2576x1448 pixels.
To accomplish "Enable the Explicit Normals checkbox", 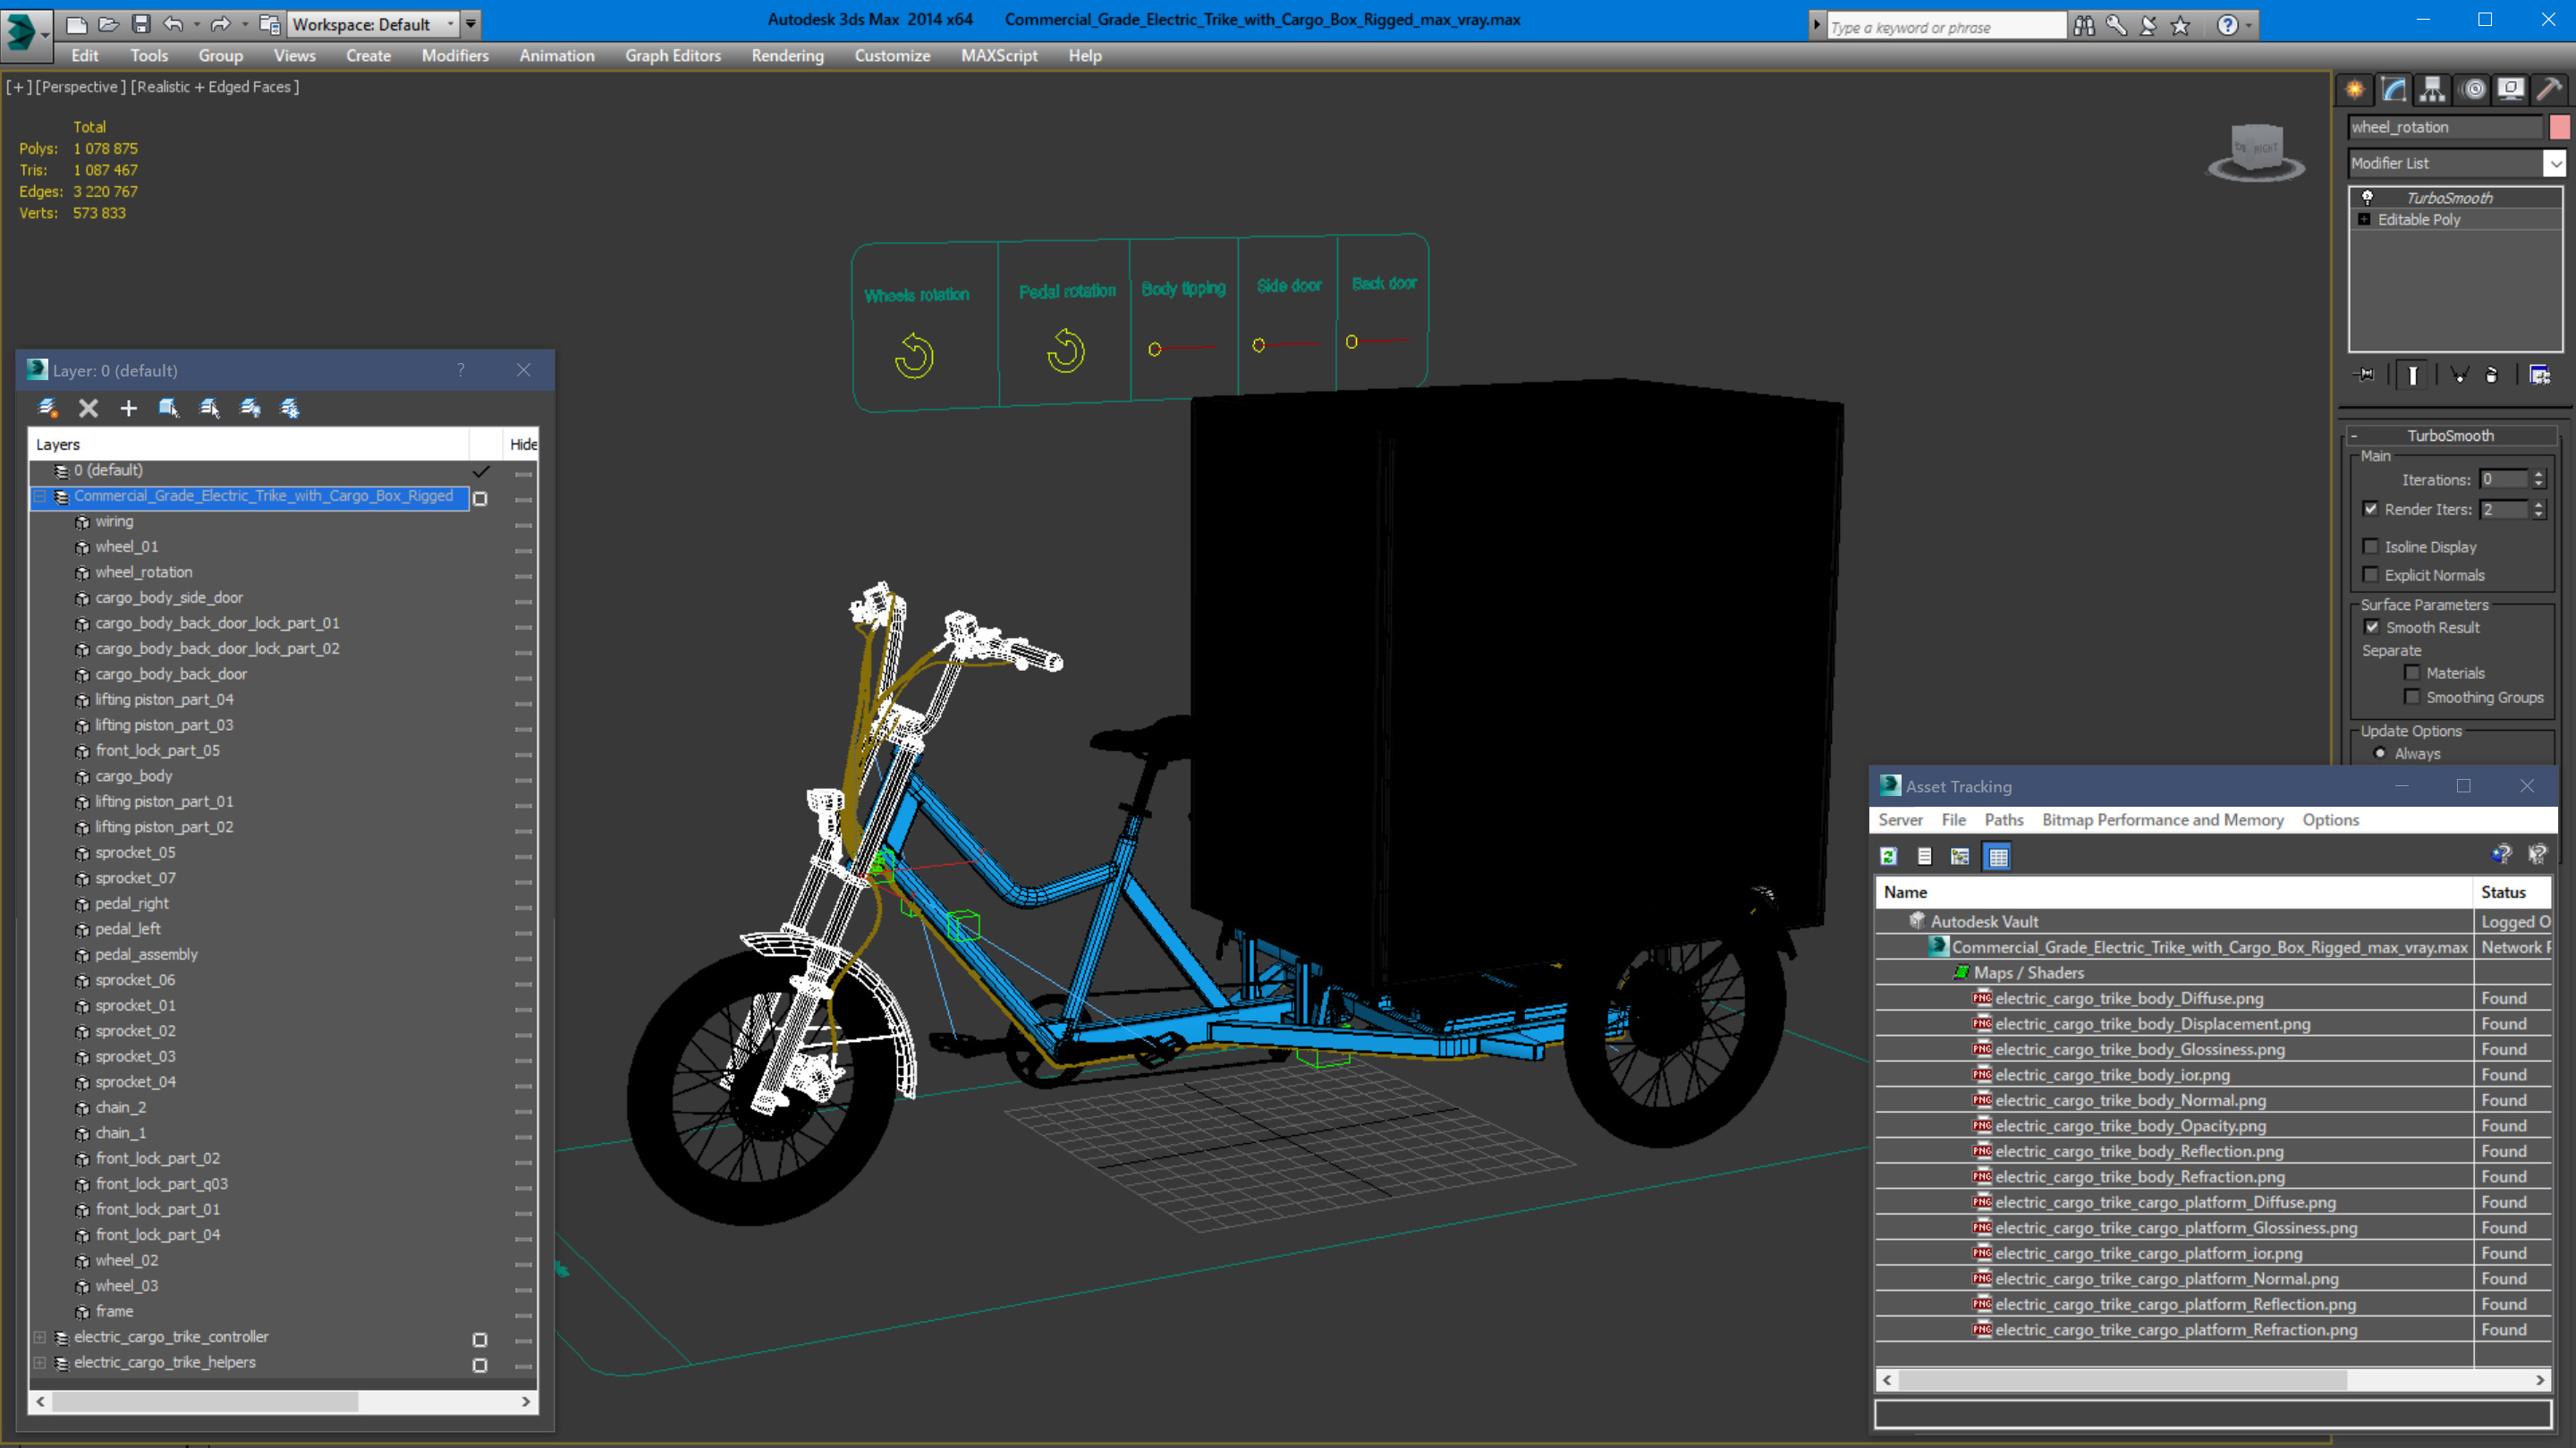I will (x=2370, y=574).
